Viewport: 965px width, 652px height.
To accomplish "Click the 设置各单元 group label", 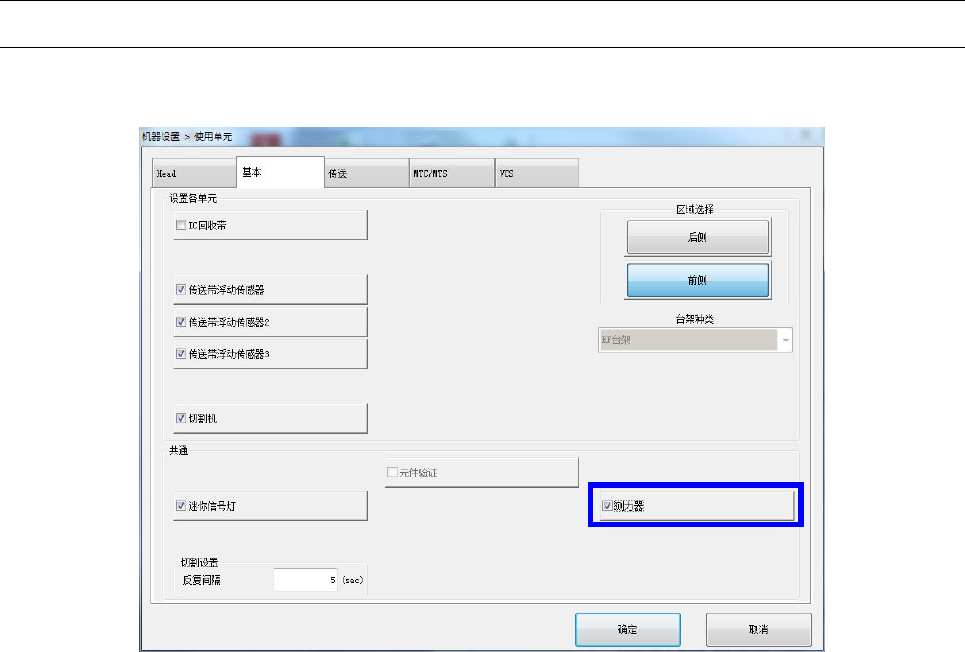I will tap(193, 198).
